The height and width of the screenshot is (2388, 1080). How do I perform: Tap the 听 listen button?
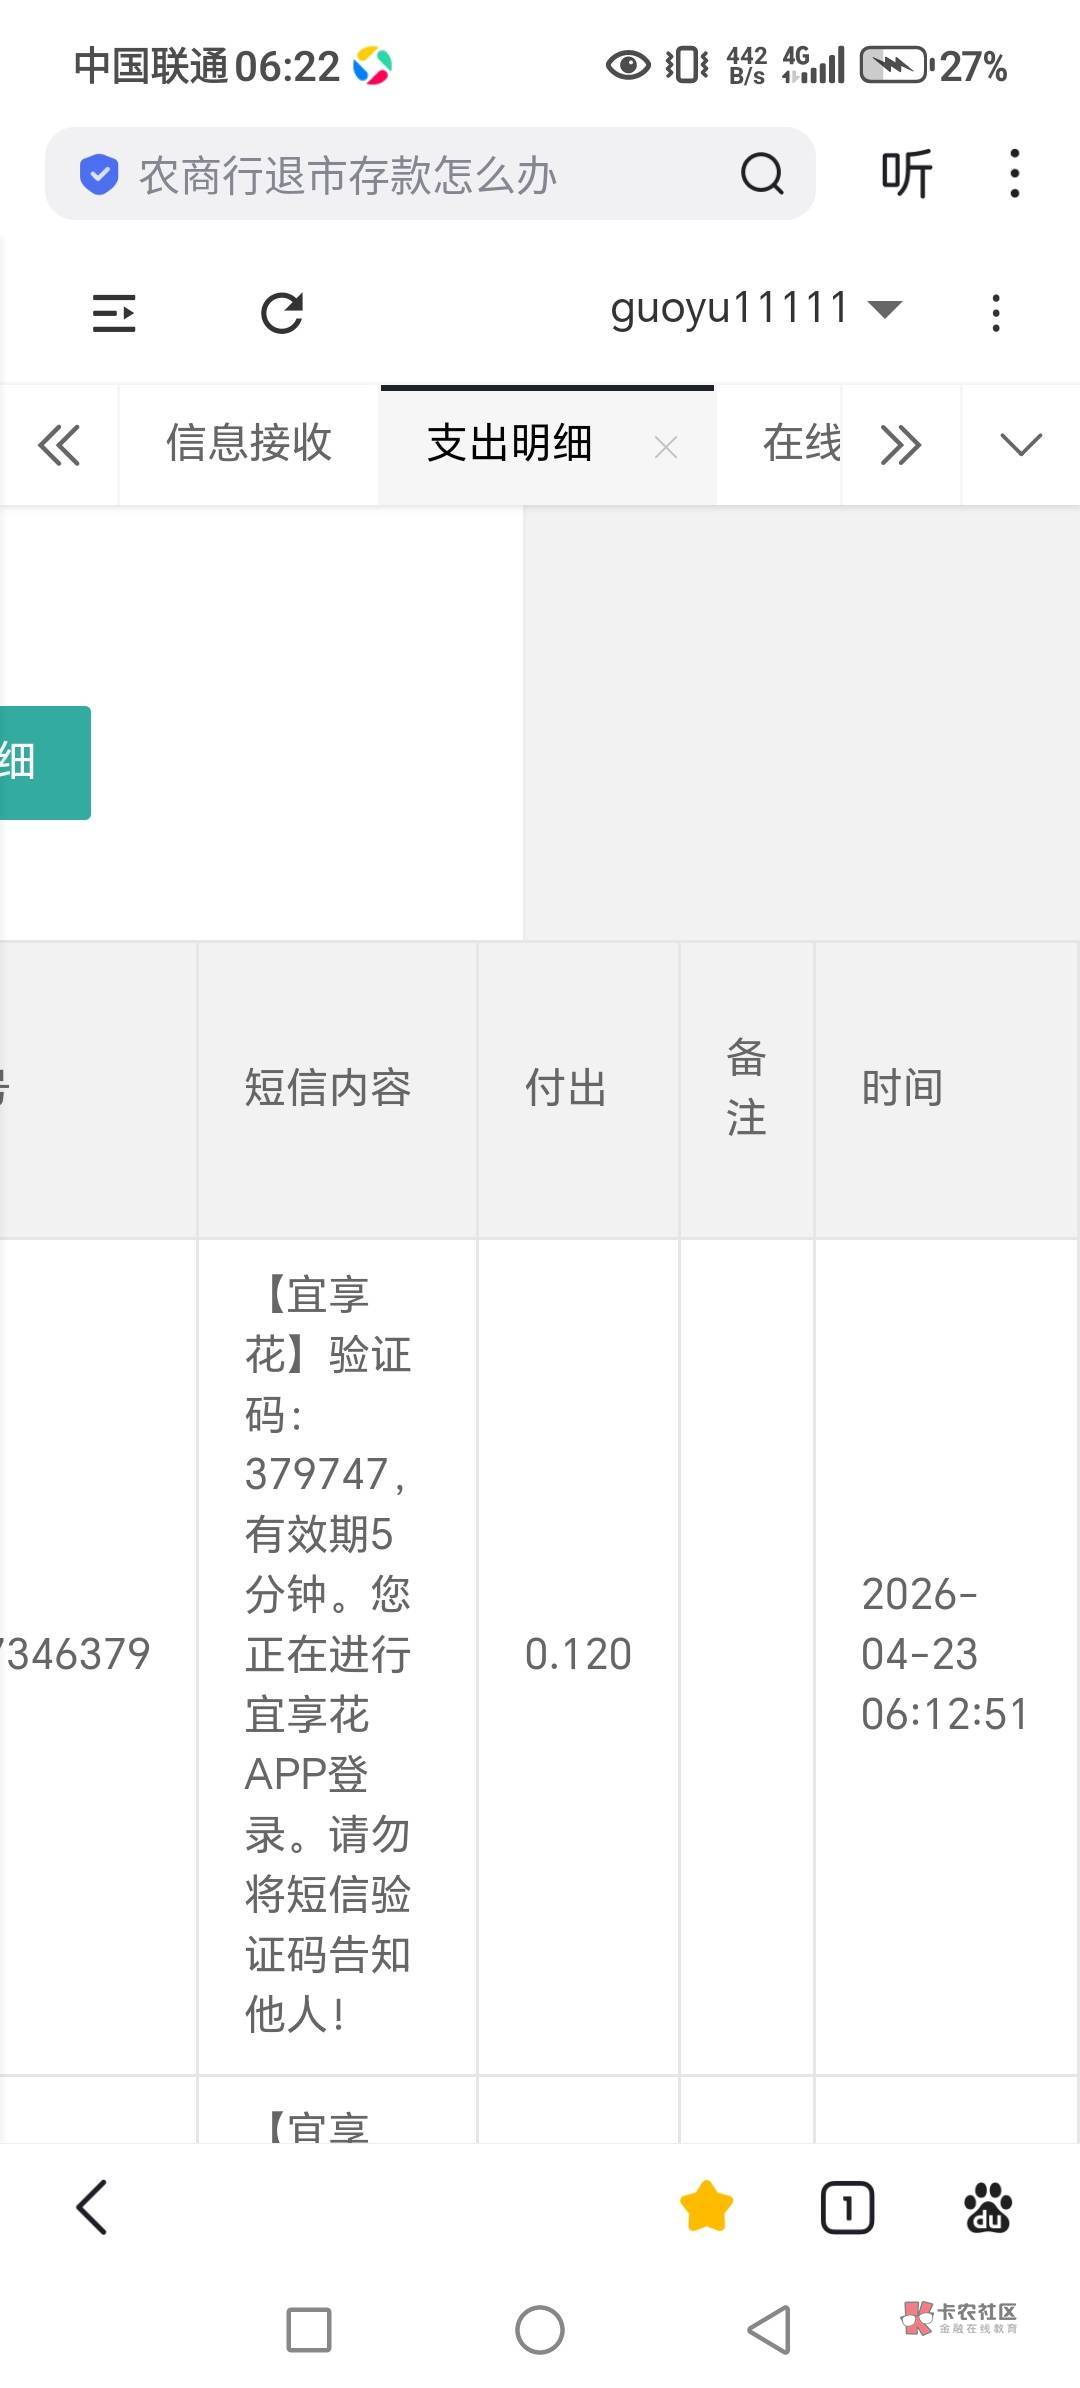point(906,174)
